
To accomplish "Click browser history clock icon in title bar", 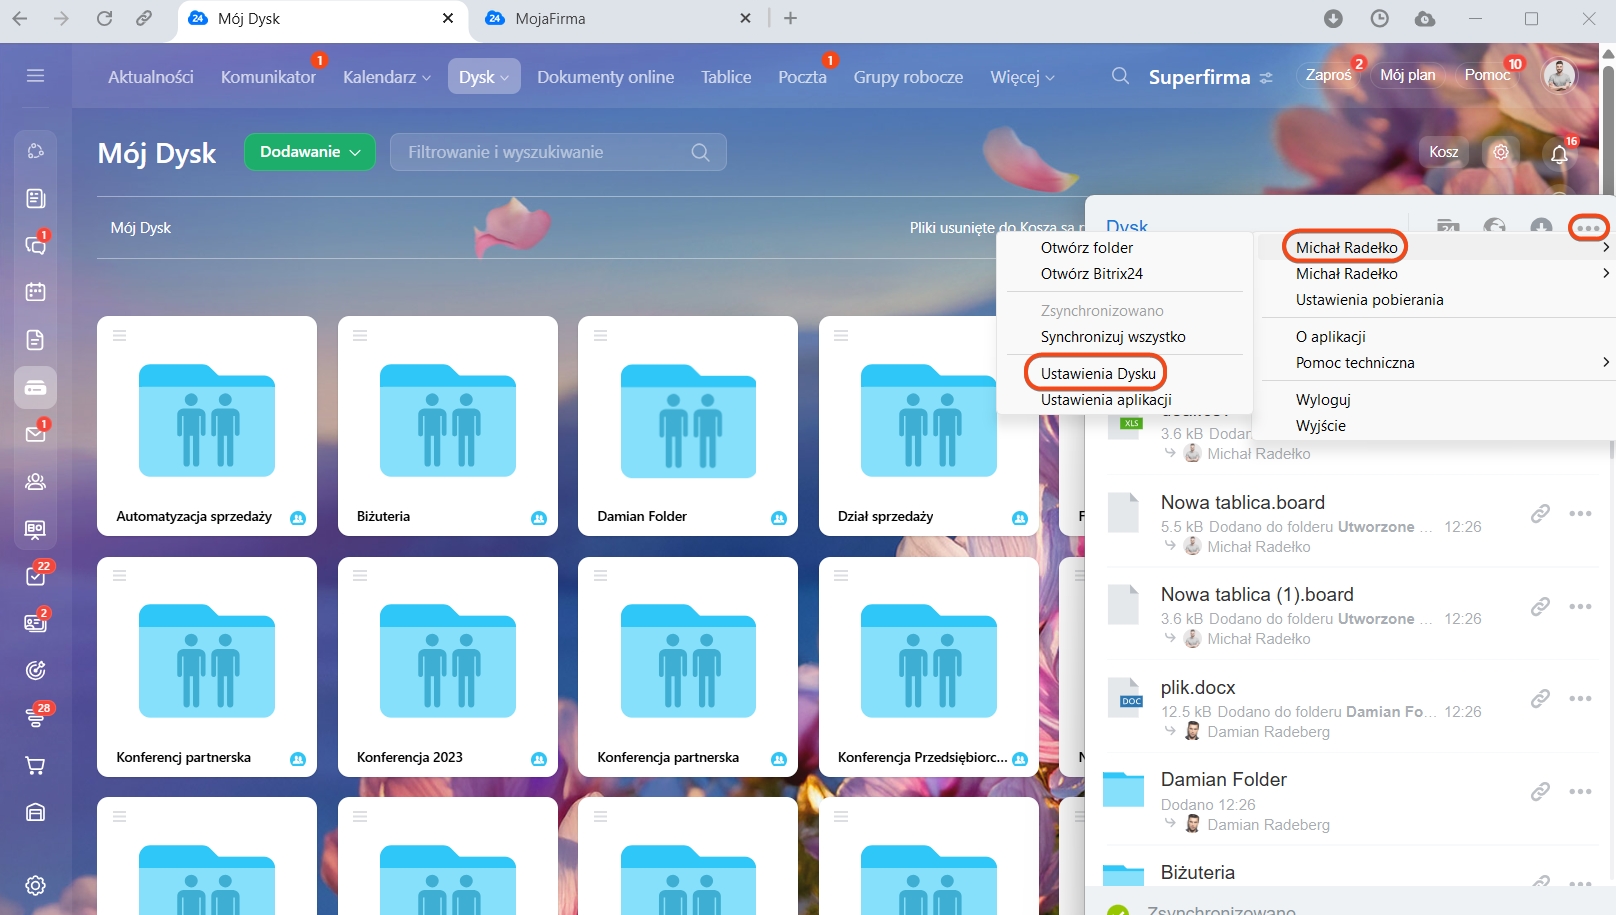I will coord(1380,19).
